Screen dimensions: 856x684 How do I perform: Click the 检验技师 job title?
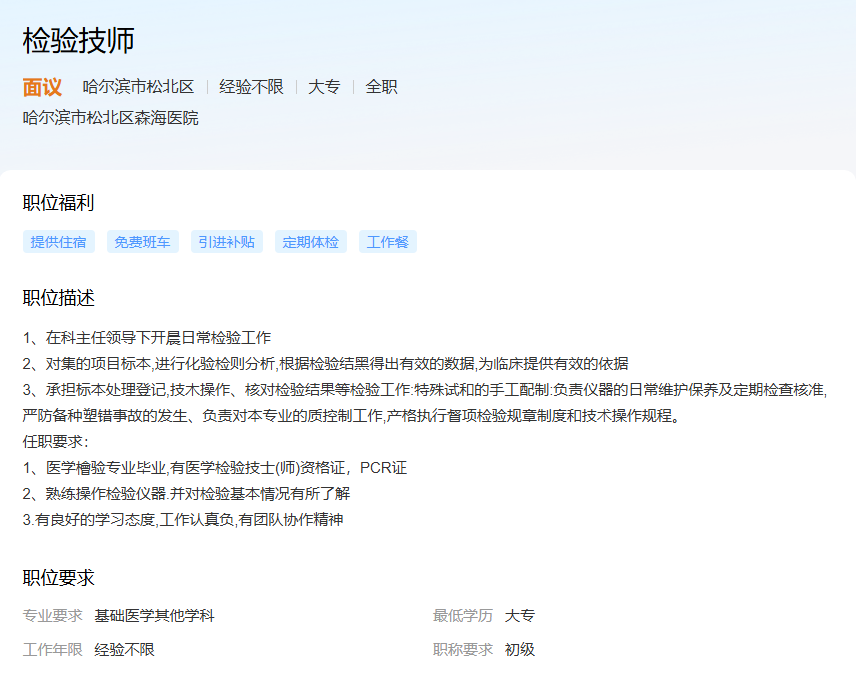click(78, 41)
